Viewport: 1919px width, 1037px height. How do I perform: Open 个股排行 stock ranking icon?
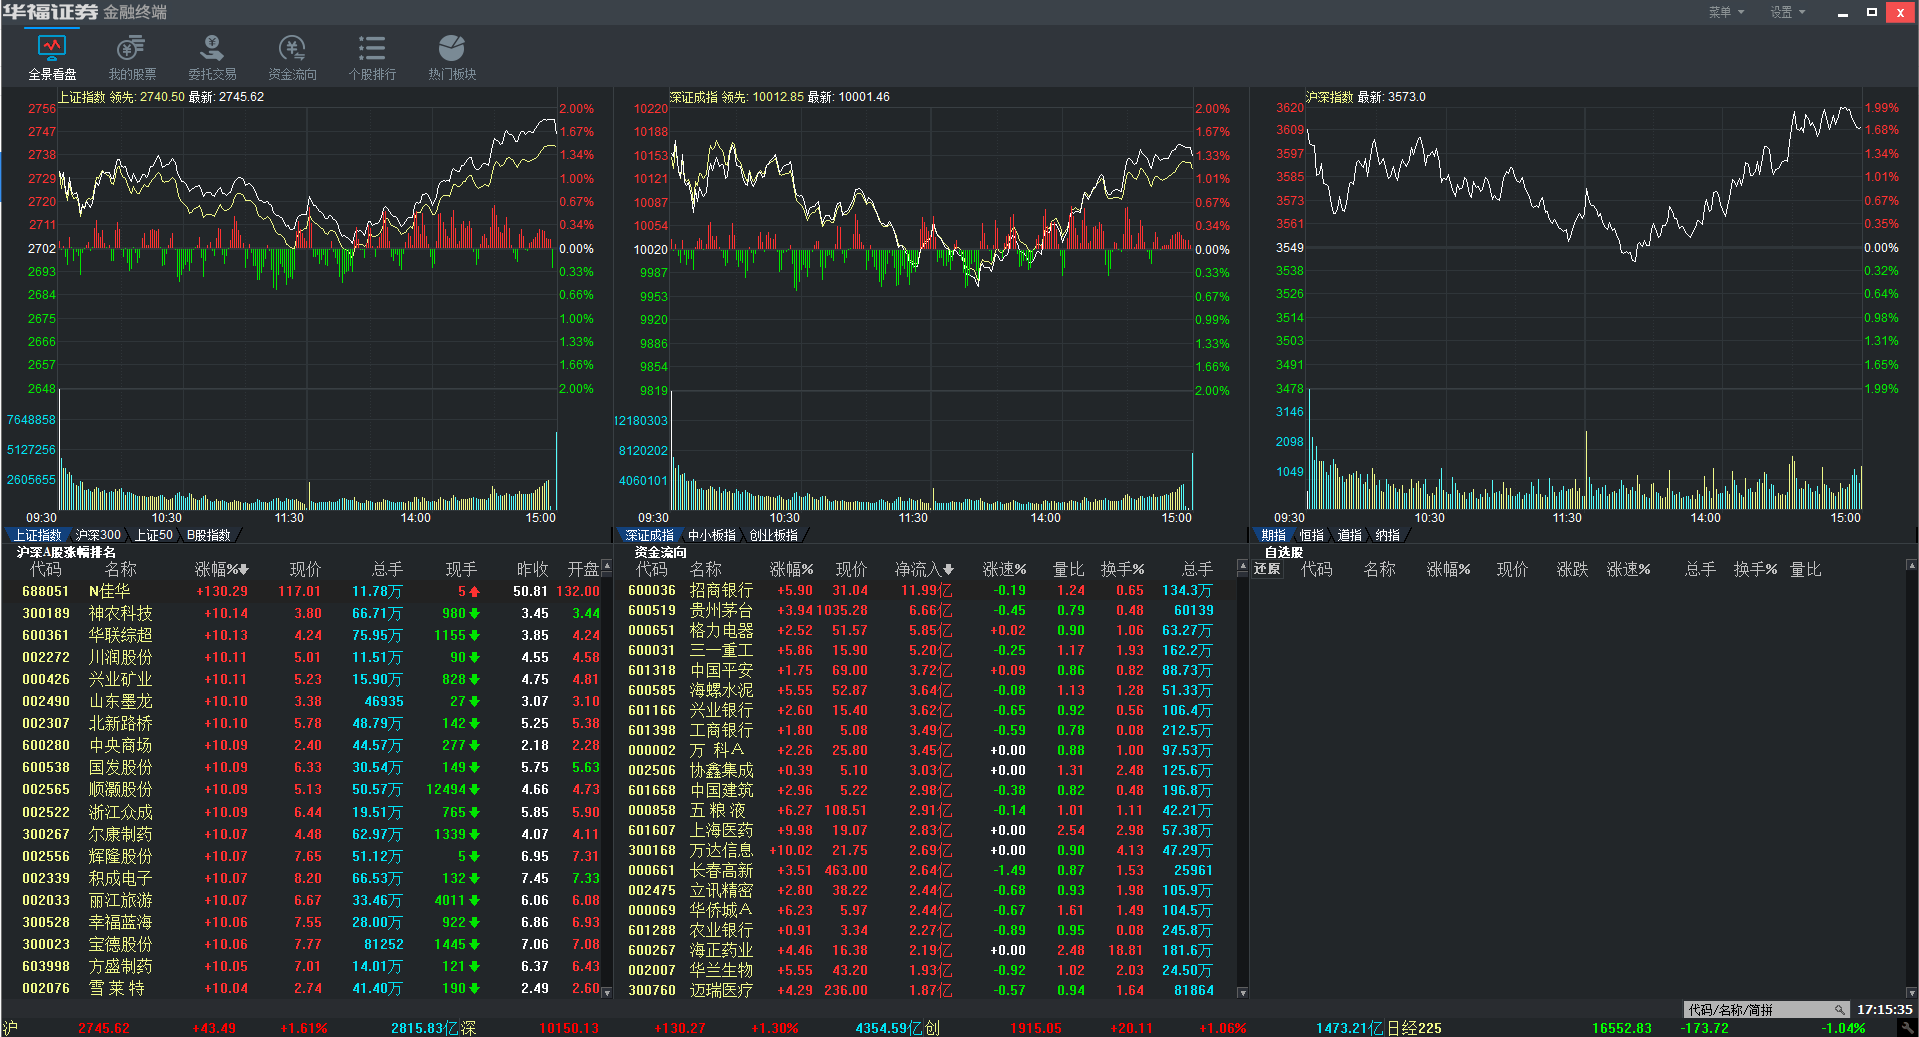tap(372, 57)
